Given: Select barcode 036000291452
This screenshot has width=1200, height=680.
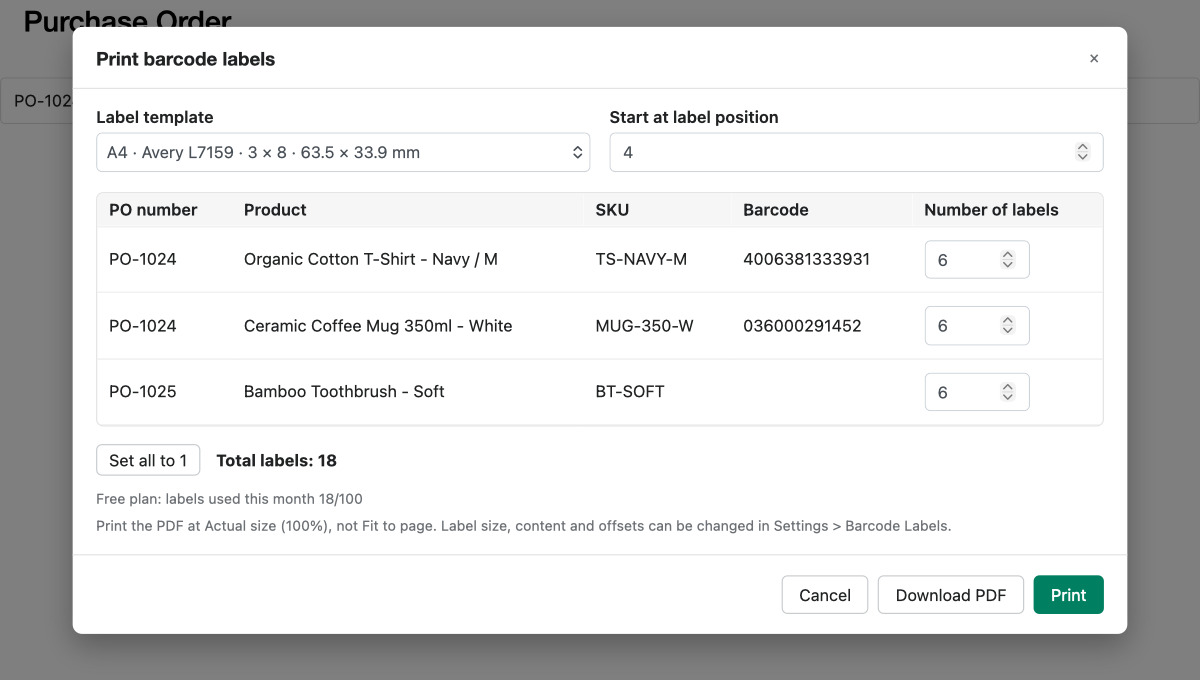Looking at the screenshot, I should 802,325.
